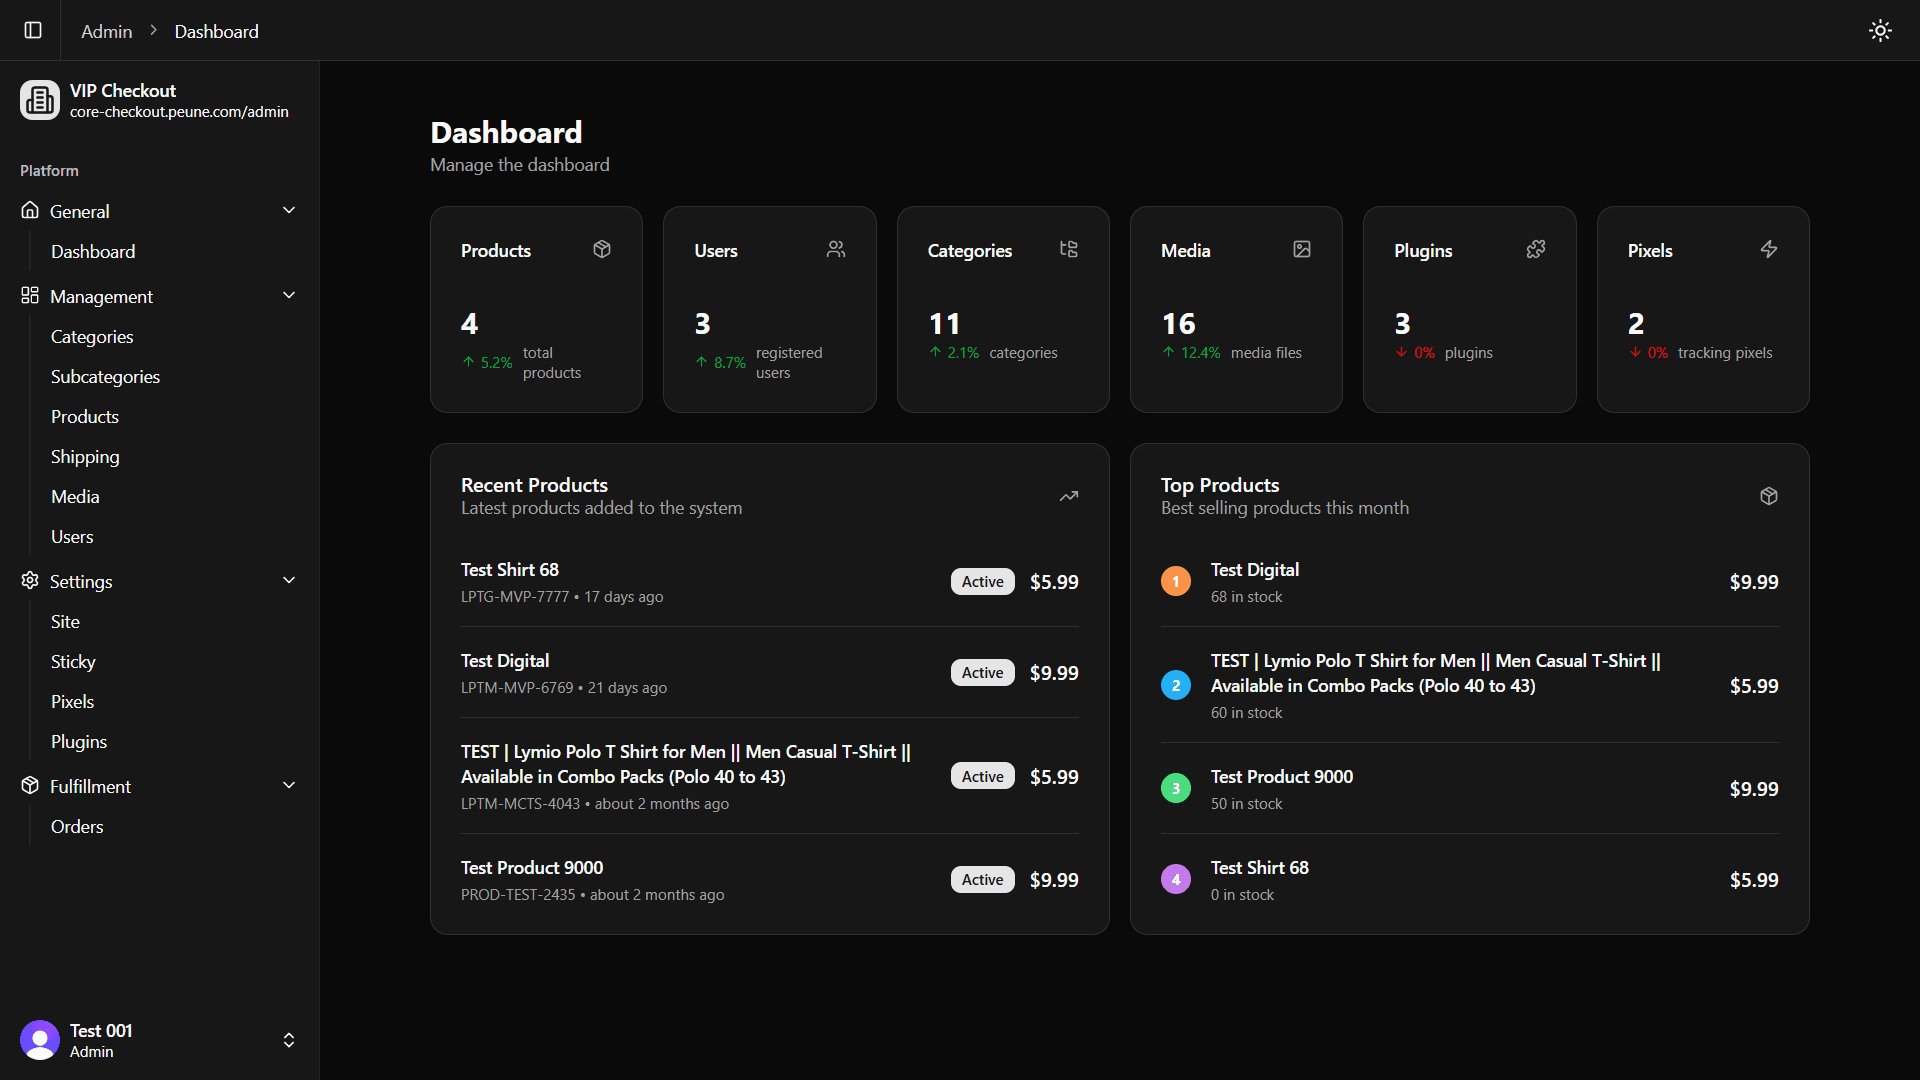Click the trending icon on Recent Products
This screenshot has width=1920, height=1080.
(1069, 496)
